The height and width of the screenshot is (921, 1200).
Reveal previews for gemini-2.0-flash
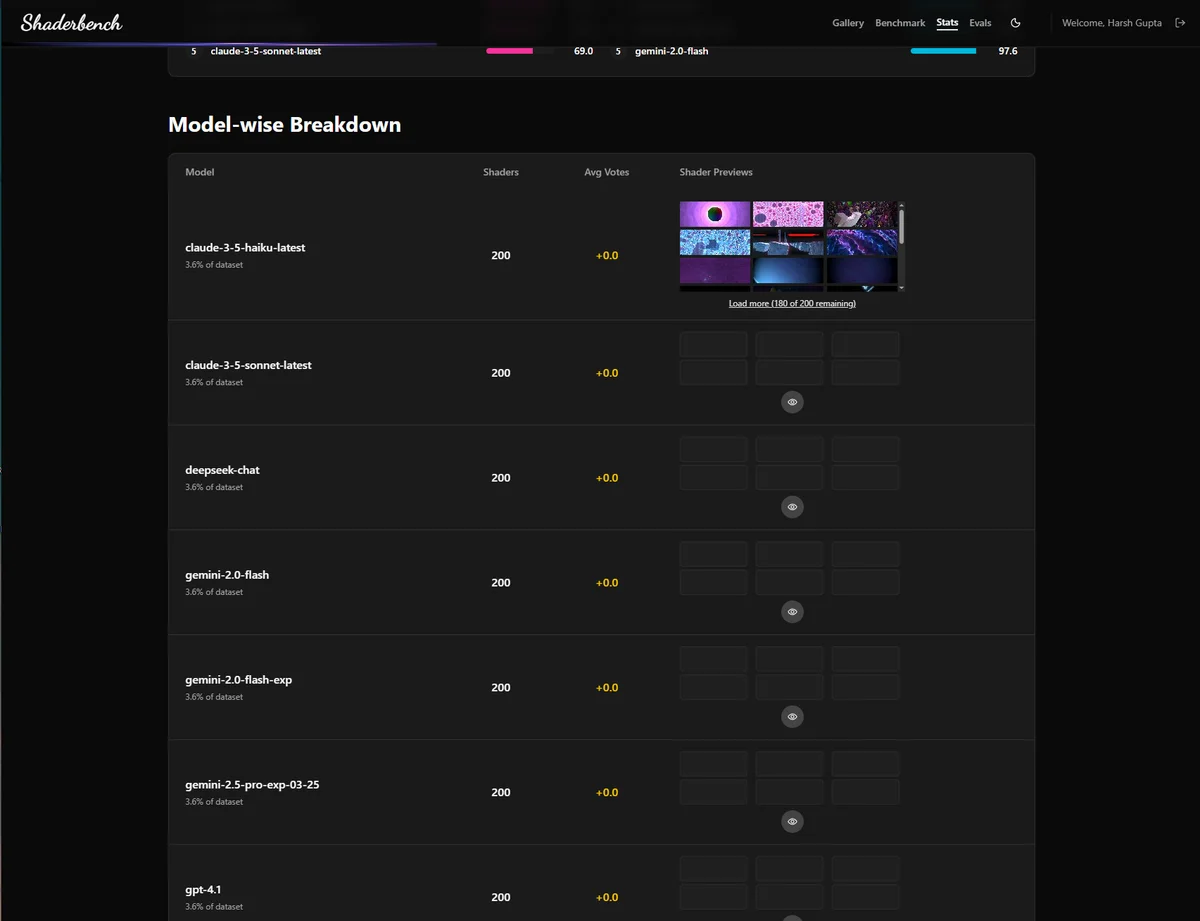point(791,611)
